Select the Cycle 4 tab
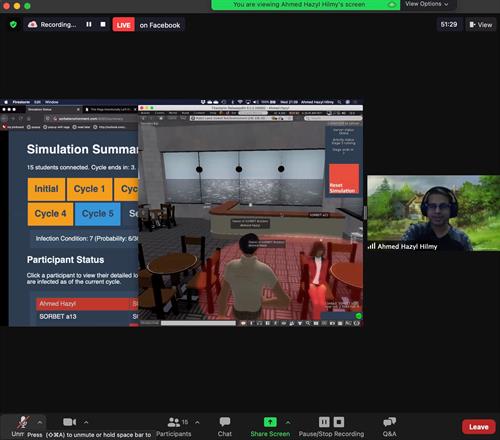500x440 pixels. pos(50,214)
